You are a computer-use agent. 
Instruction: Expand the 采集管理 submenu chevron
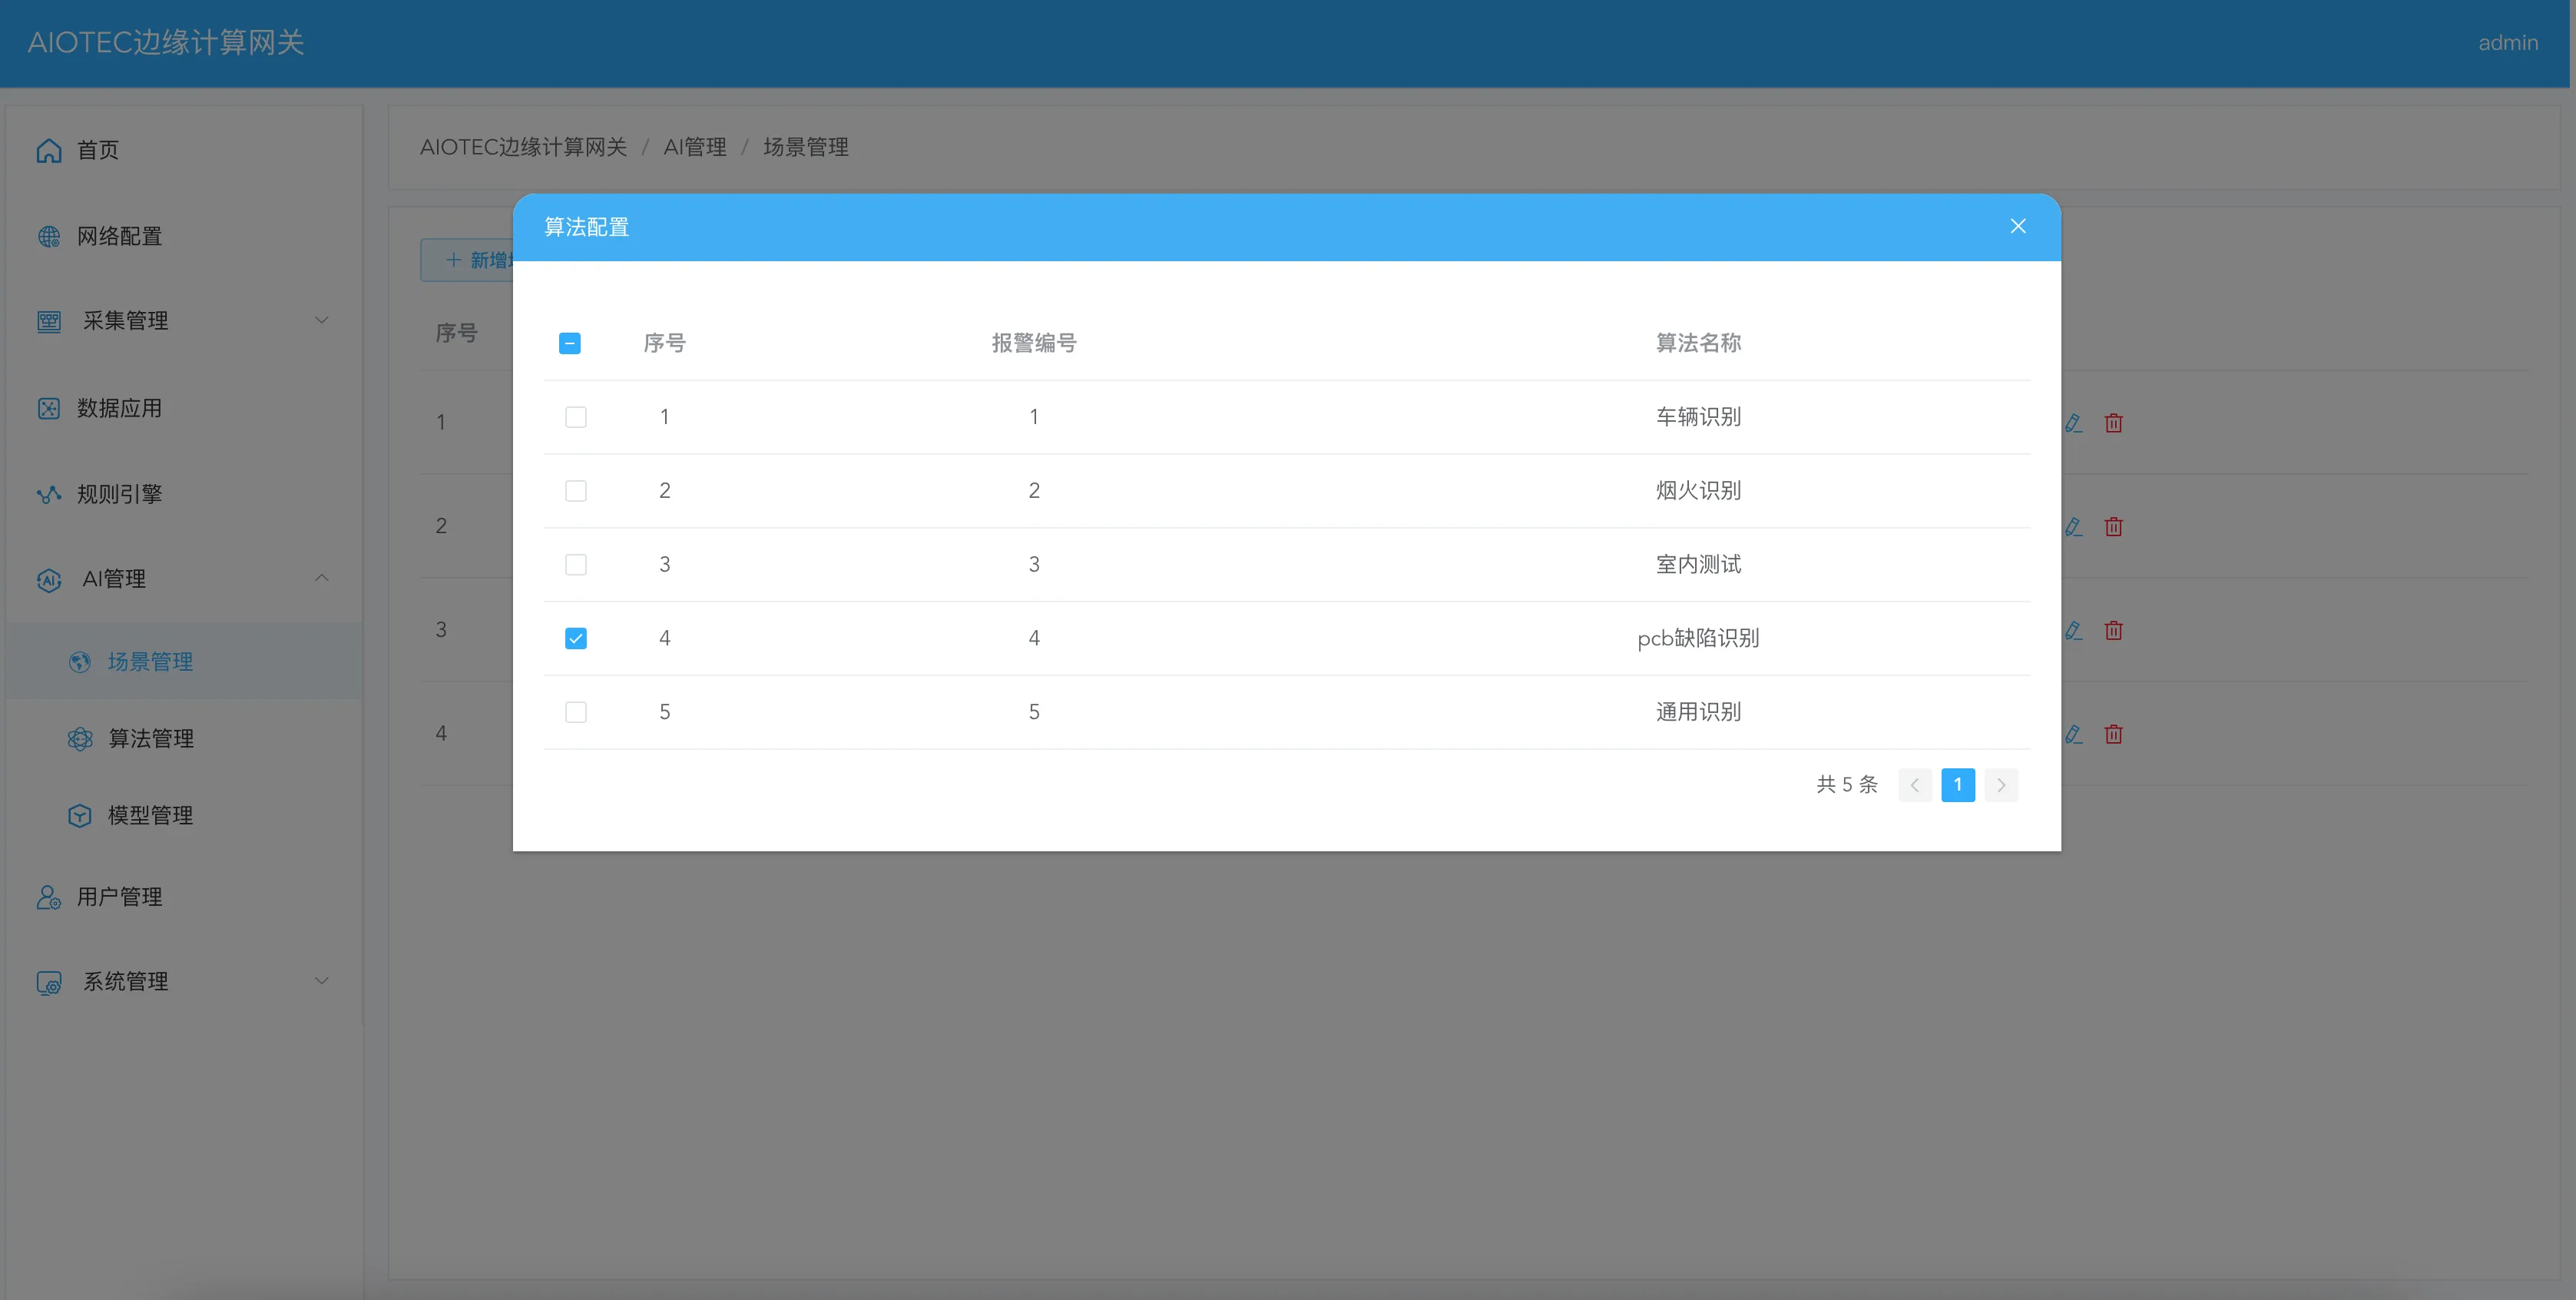click(322, 320)
